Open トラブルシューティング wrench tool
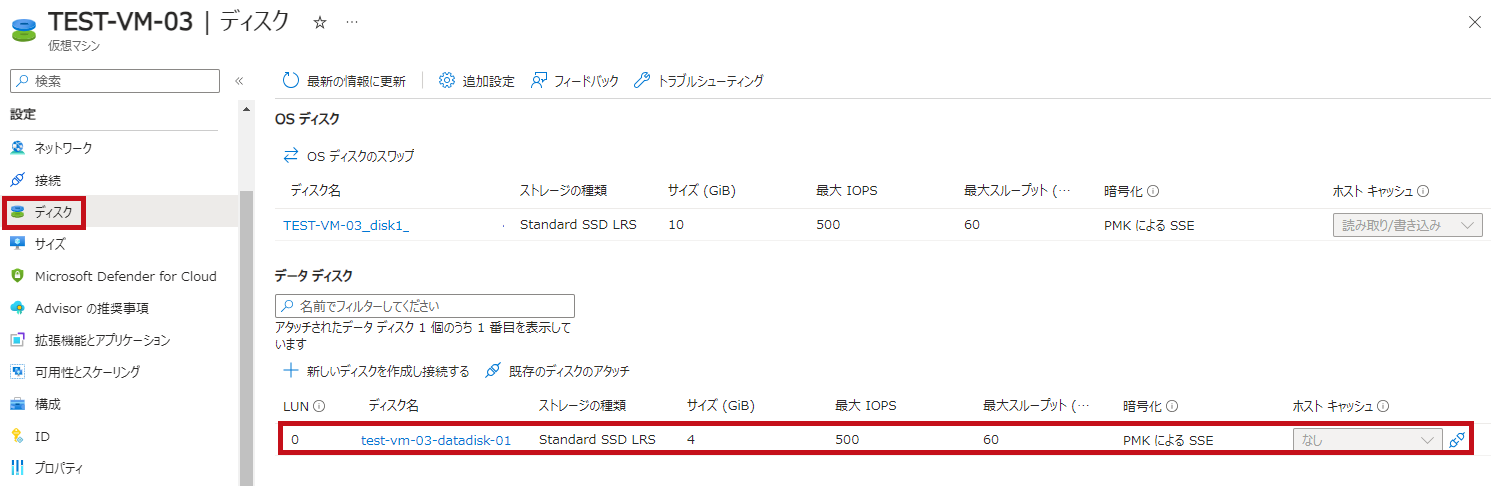Viewport: 1493px width, 486px height. tap(699, 81)
